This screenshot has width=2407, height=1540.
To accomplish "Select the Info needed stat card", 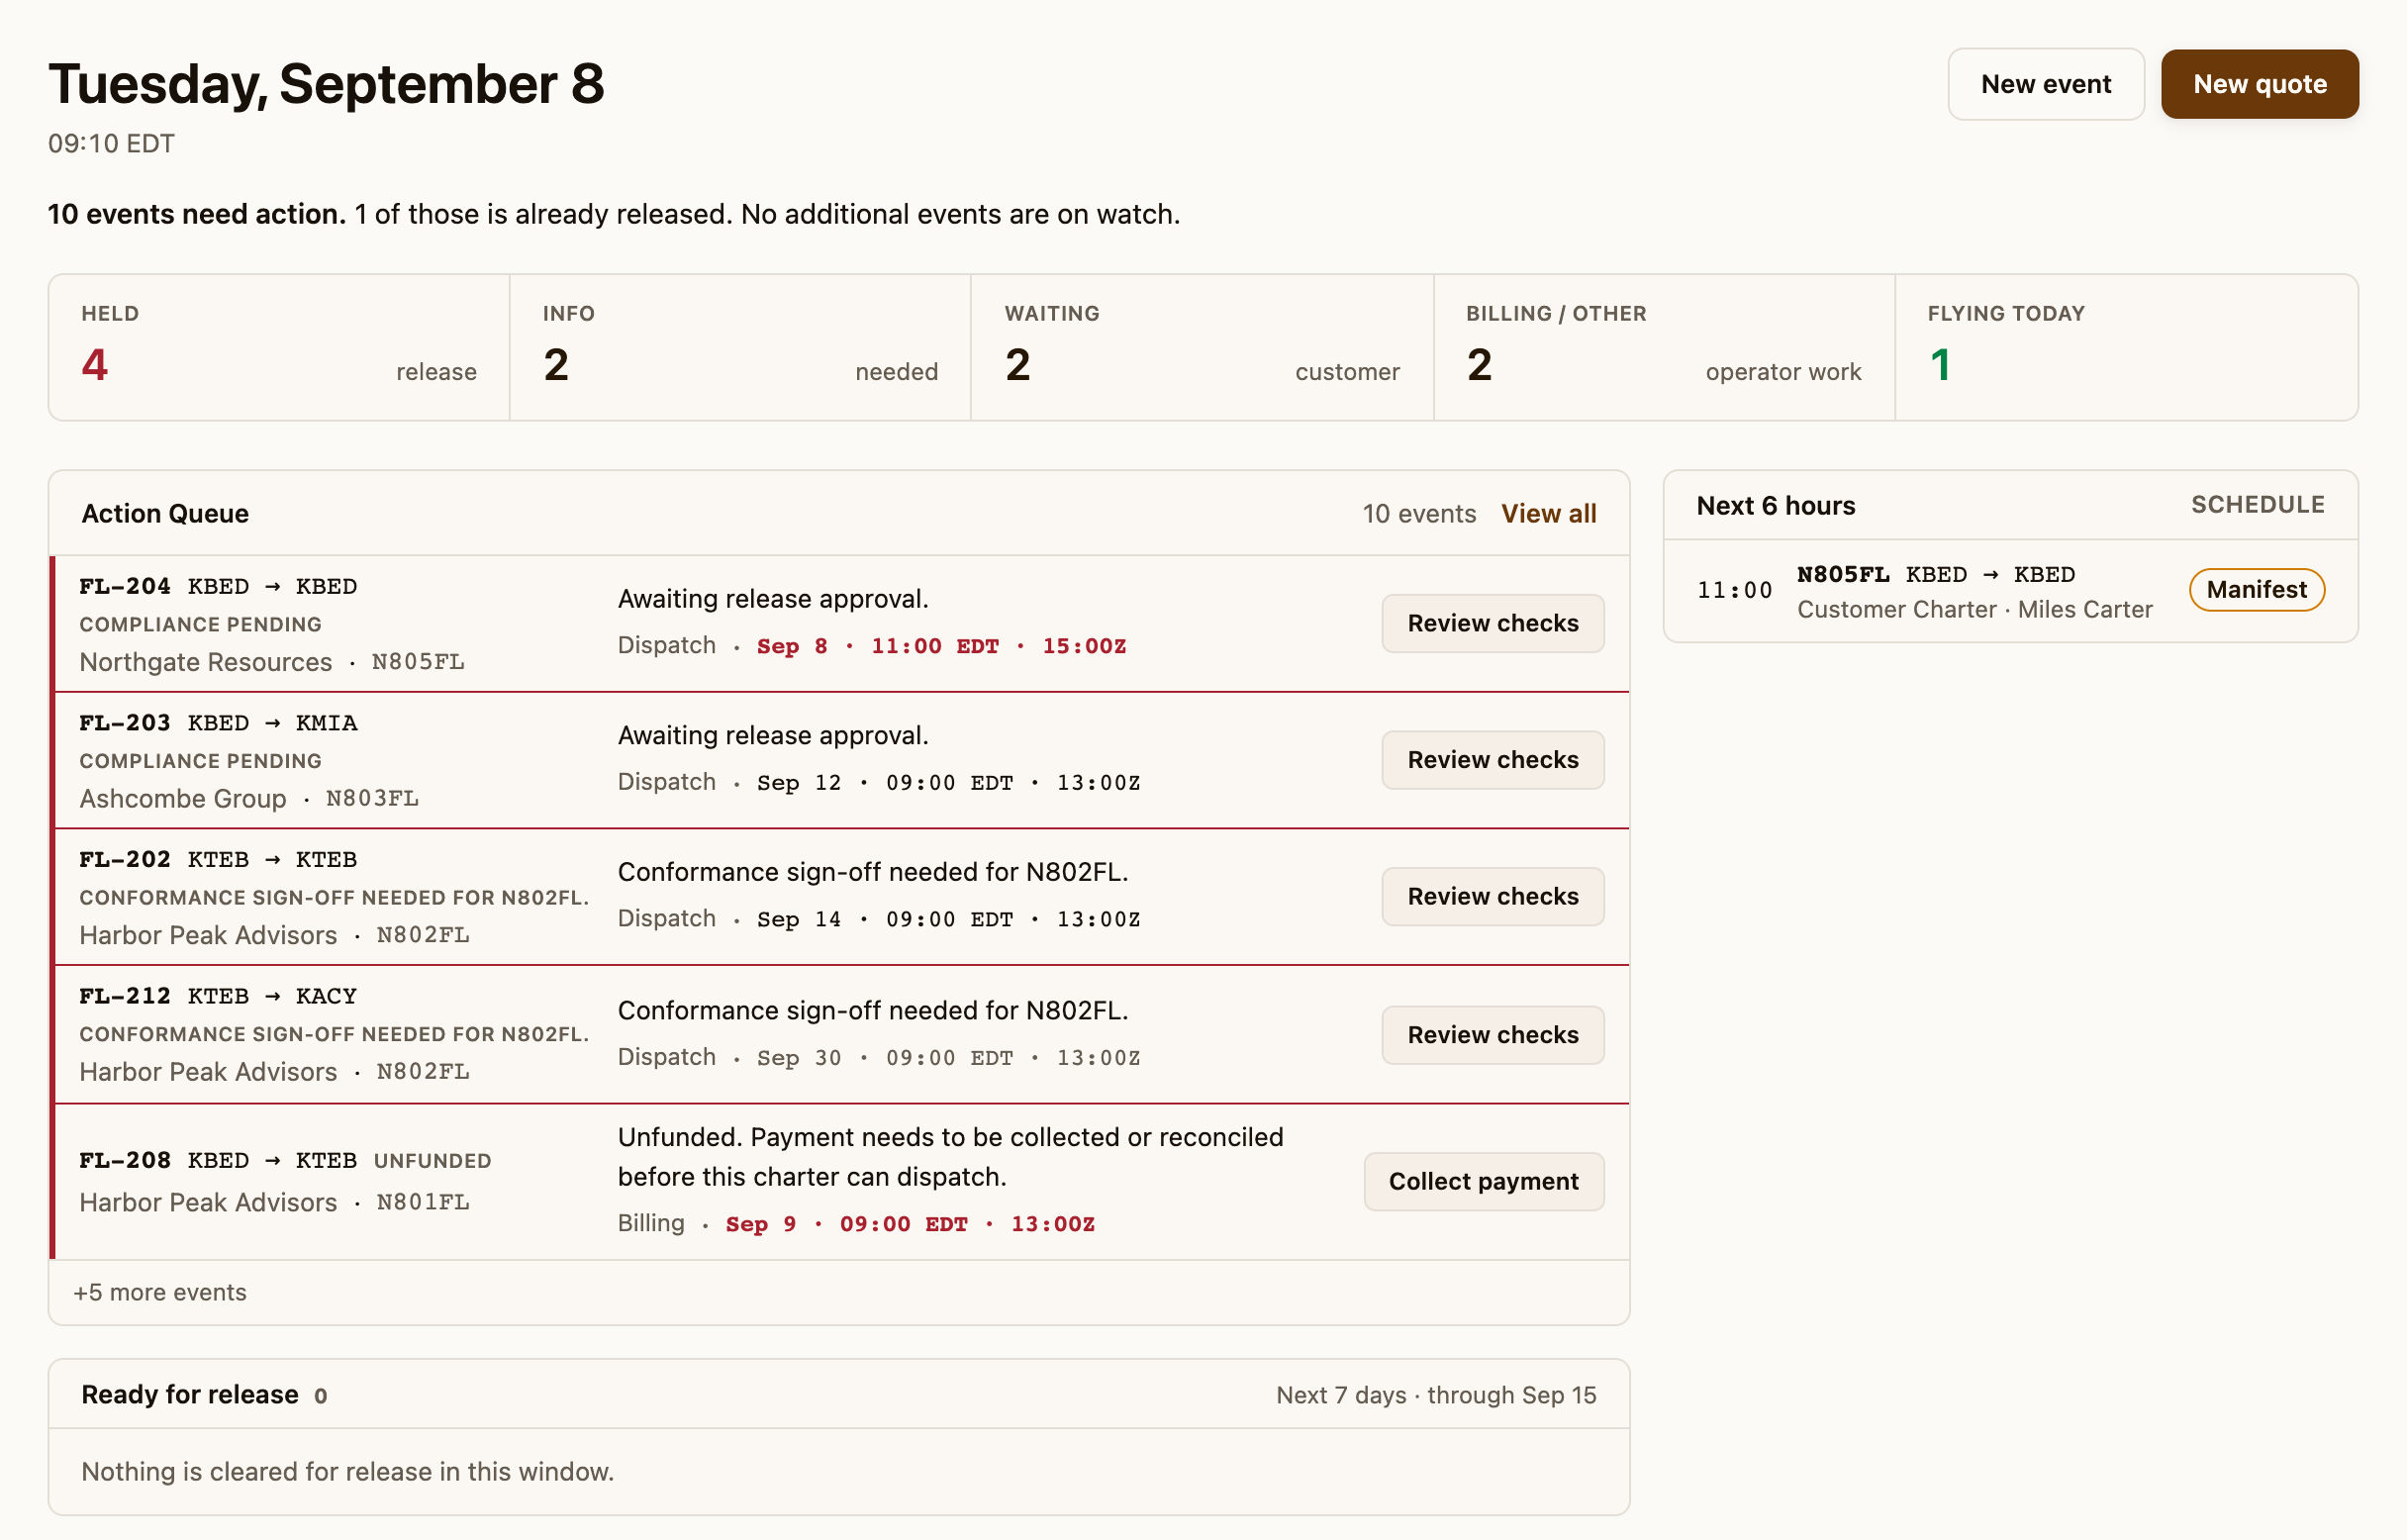I will pyautogui.click(x=740, y=347).
